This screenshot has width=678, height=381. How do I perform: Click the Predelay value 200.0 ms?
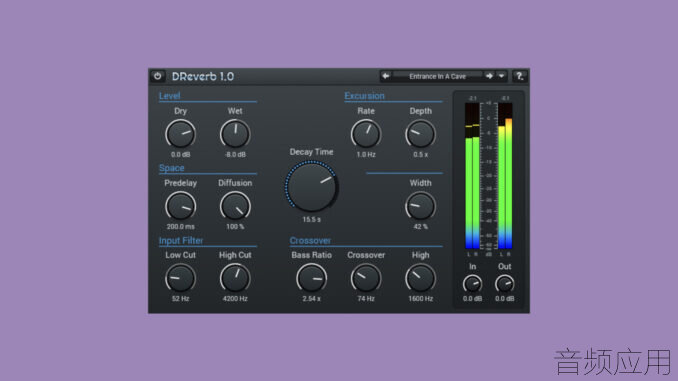(181, 227)
